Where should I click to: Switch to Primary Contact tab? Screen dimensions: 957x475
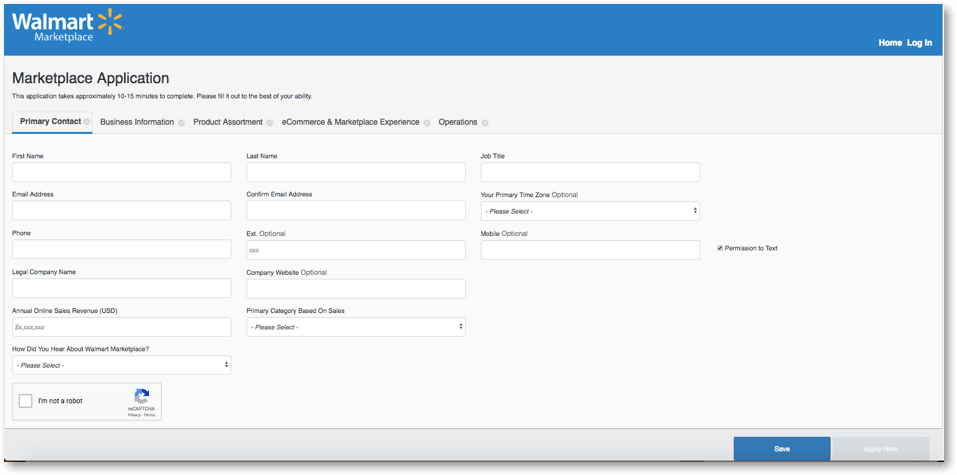click(51, 121)
